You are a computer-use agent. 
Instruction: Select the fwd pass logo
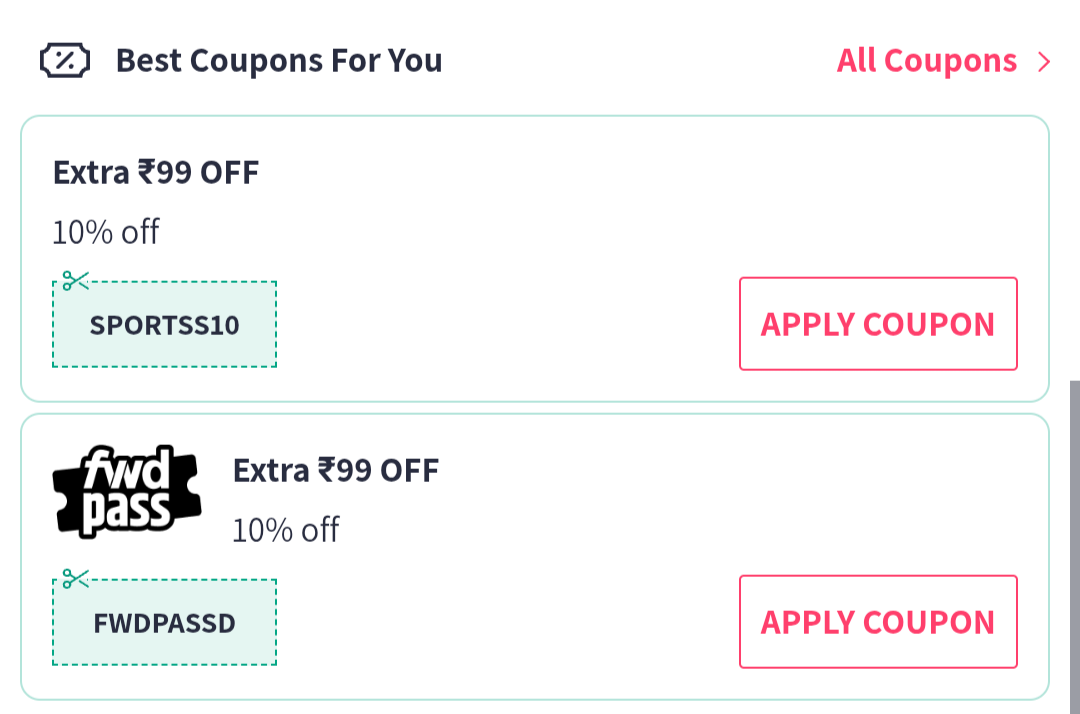[126, 489]
